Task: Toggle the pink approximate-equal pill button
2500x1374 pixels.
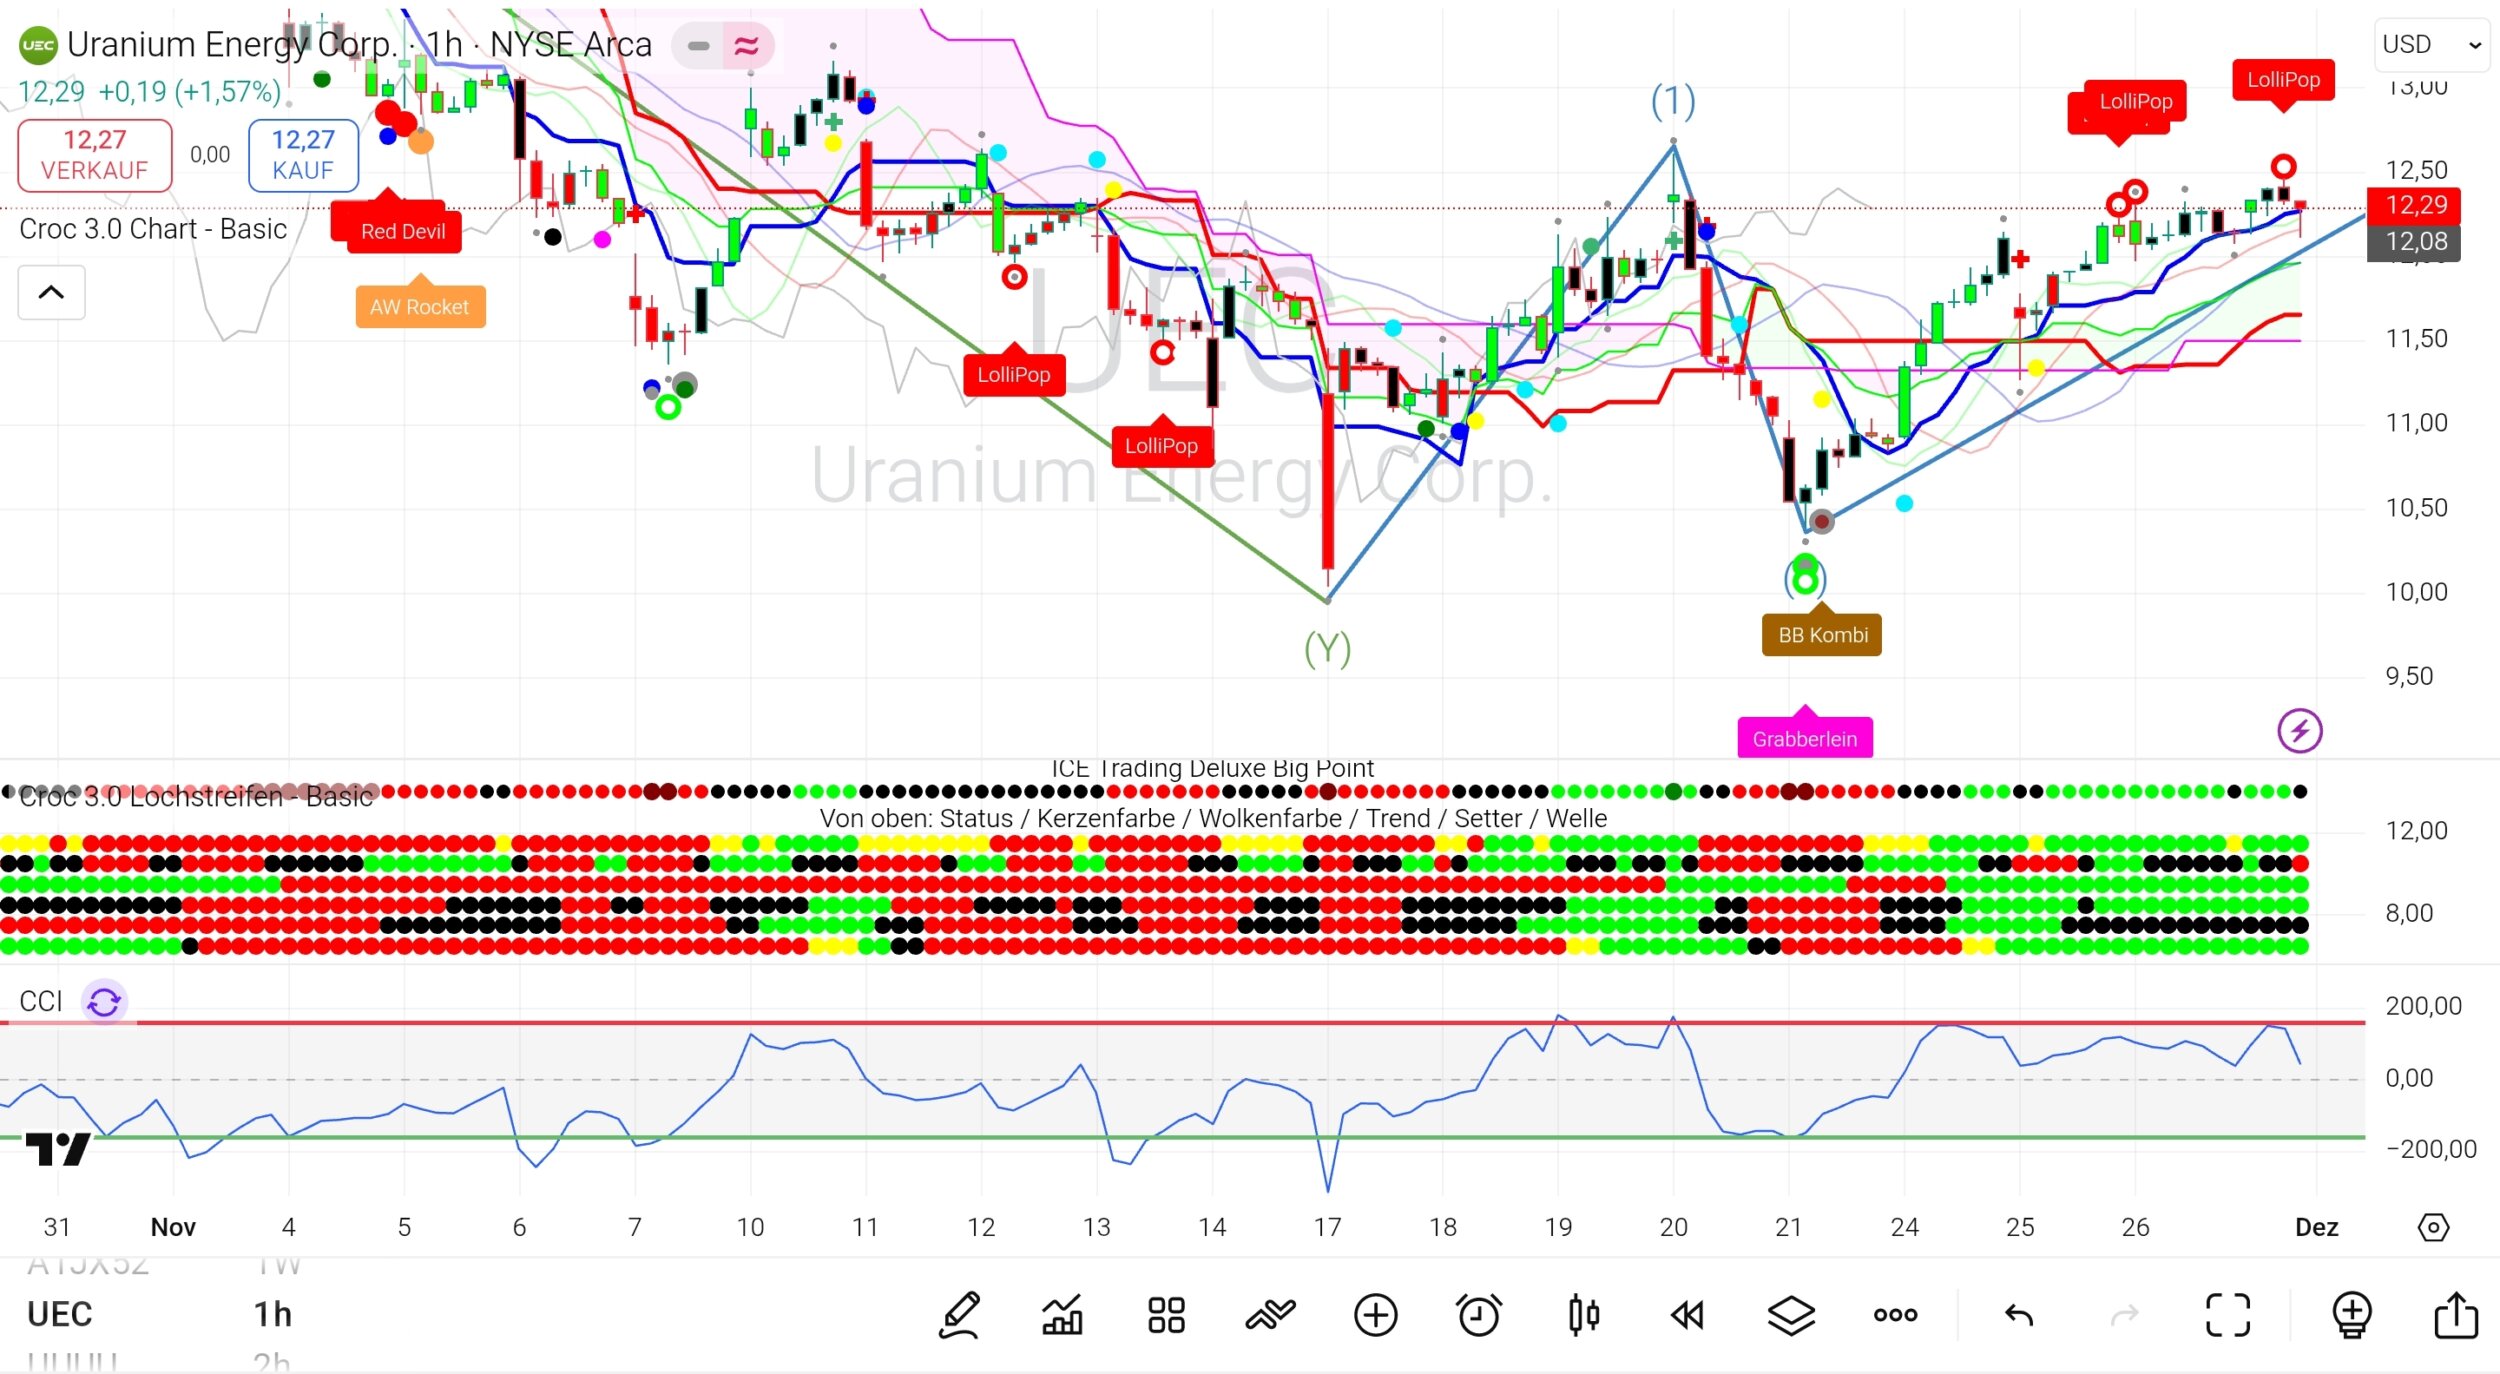Action: (746, 46)
